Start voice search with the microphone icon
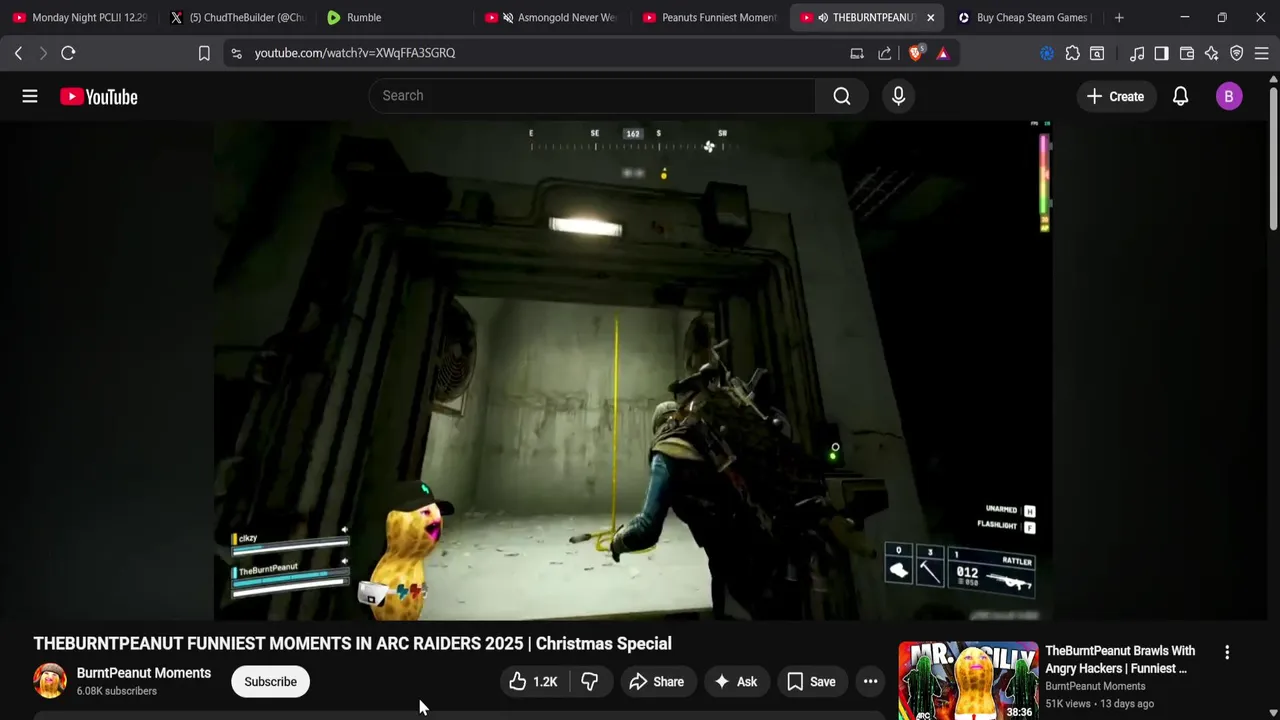The width and height of the screenshot is (1280, 720). [898, 96]
